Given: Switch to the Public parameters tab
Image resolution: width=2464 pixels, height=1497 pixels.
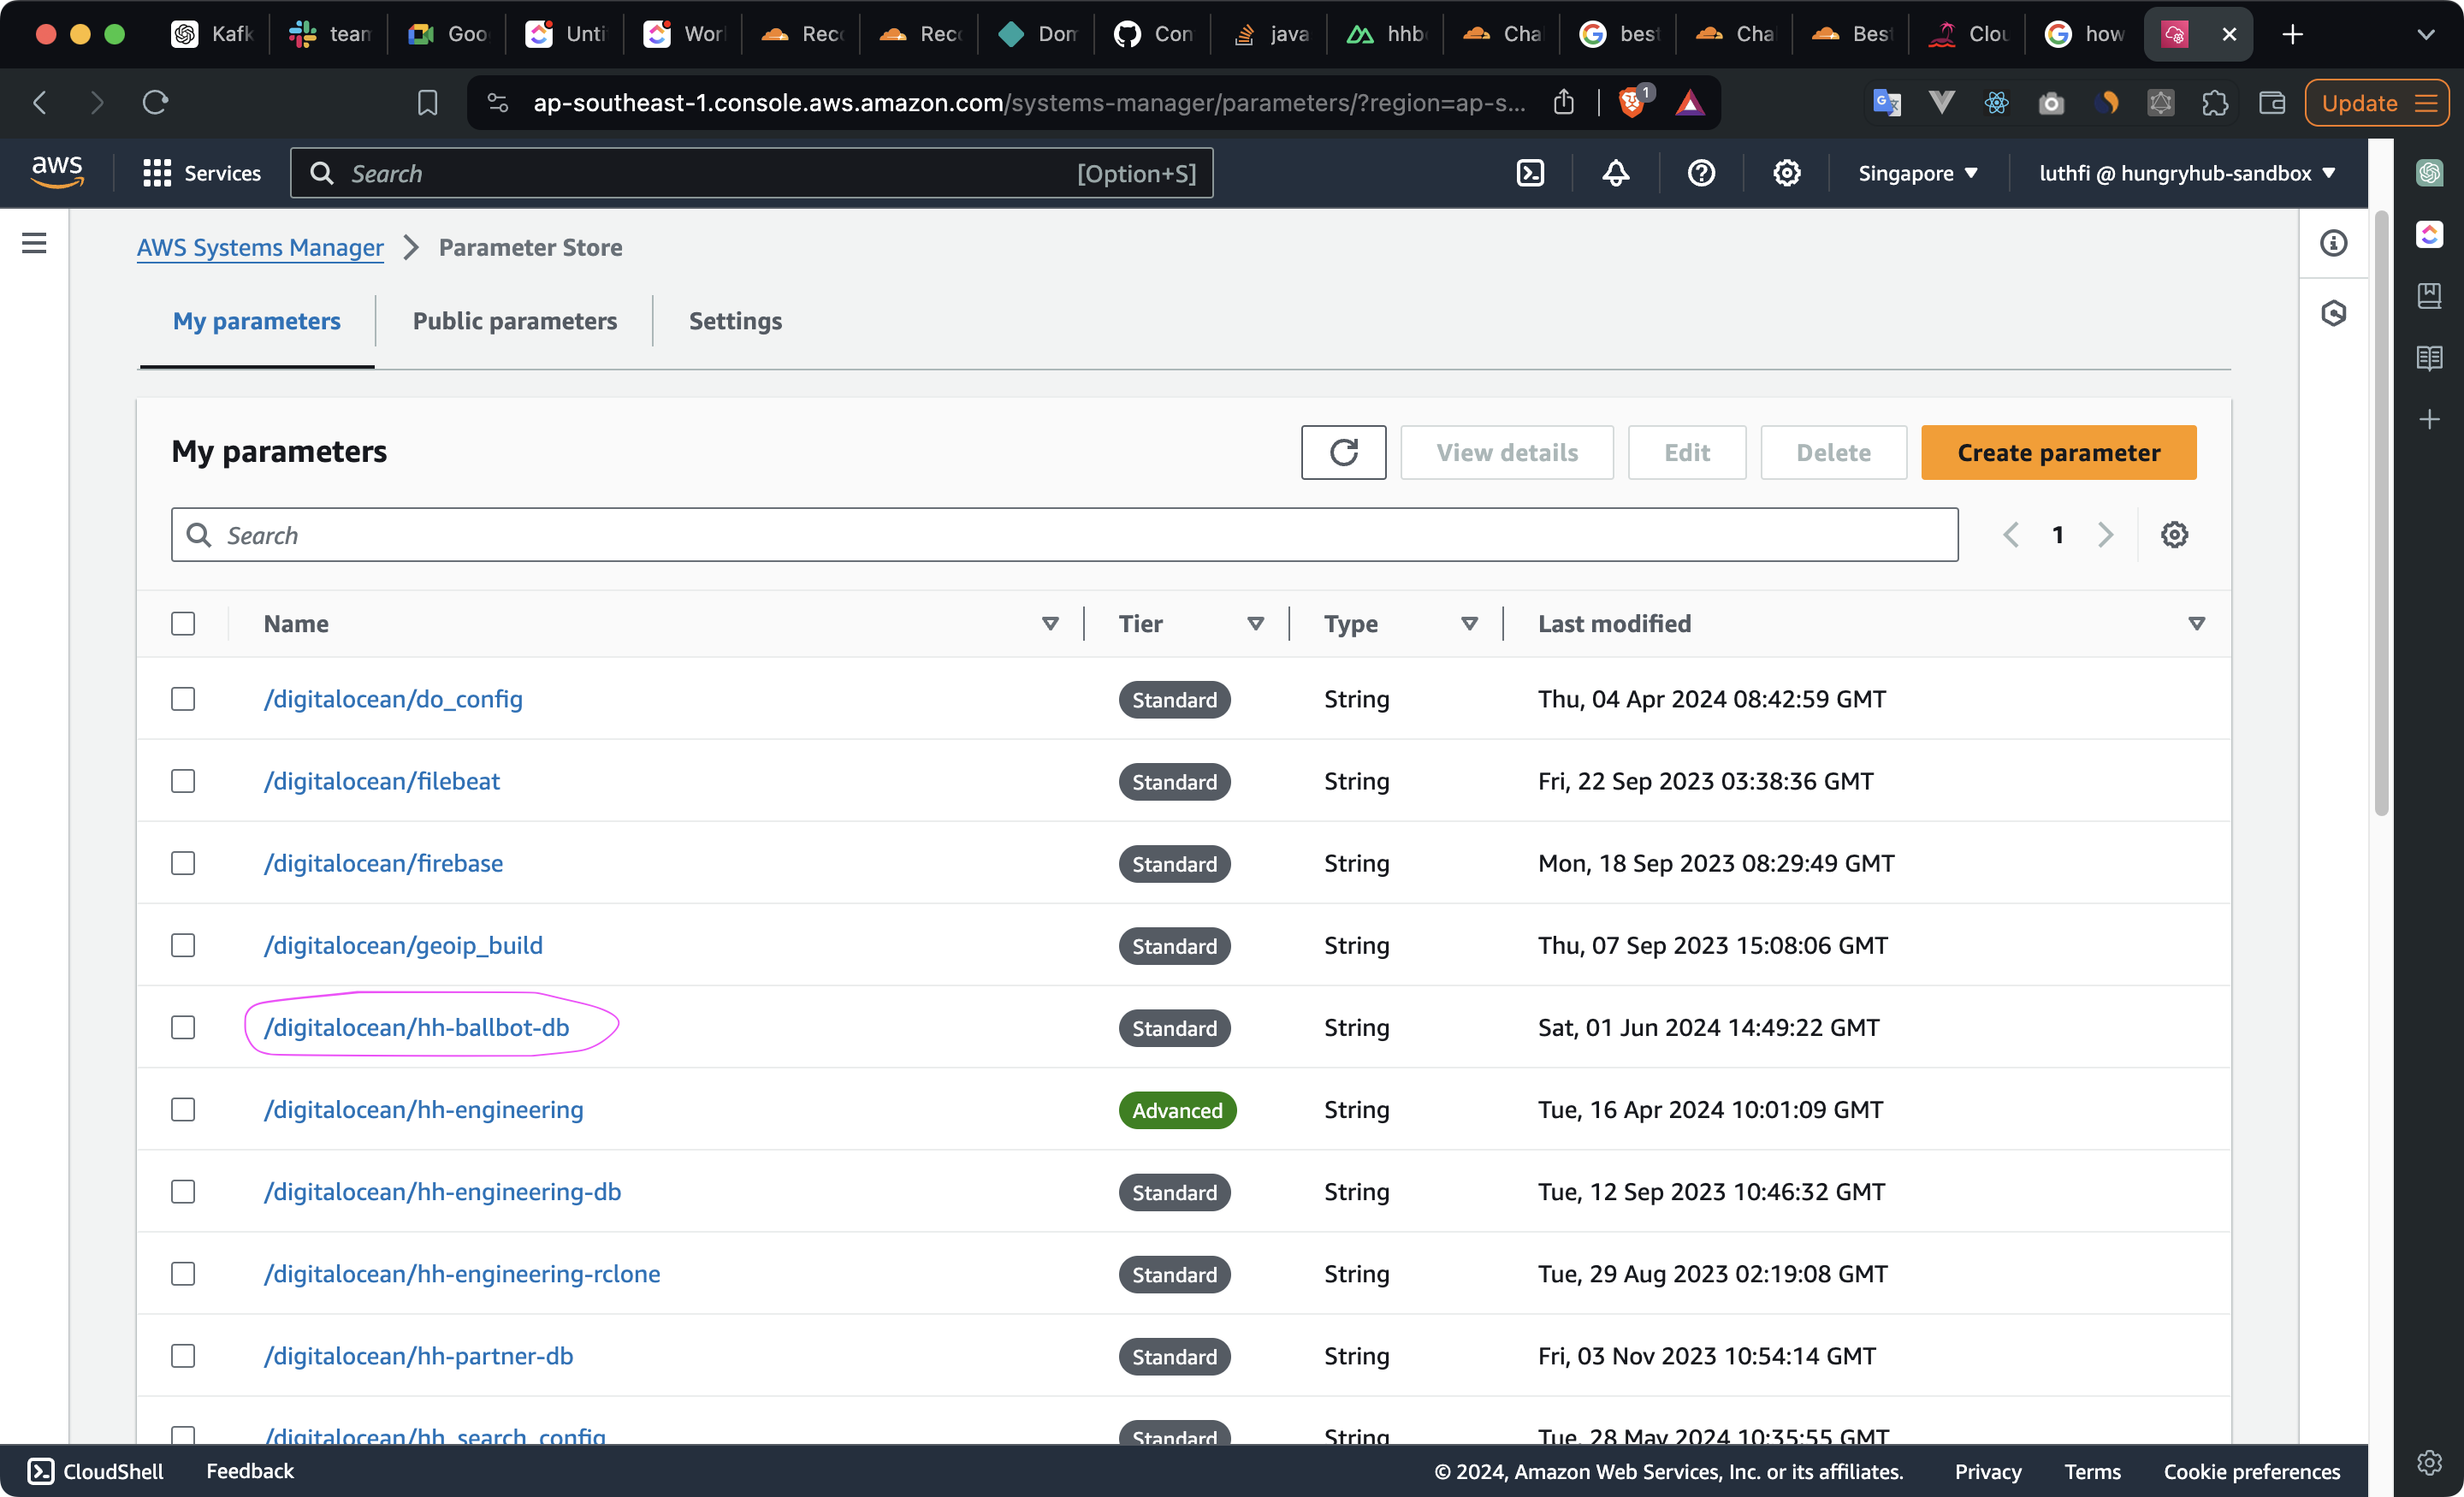Looking at the screenshot, I should pyautogui.click(x=514, y=321).
